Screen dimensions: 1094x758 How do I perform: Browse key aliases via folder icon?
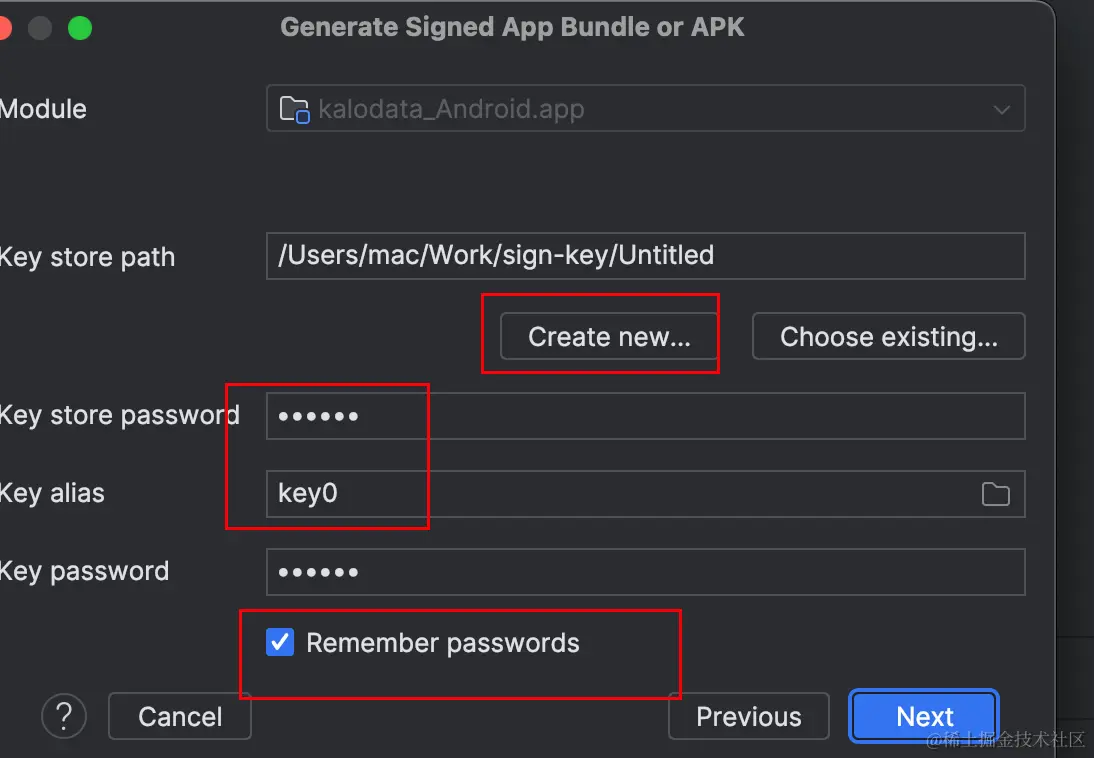pyautogui.click(x=995, y=494)
